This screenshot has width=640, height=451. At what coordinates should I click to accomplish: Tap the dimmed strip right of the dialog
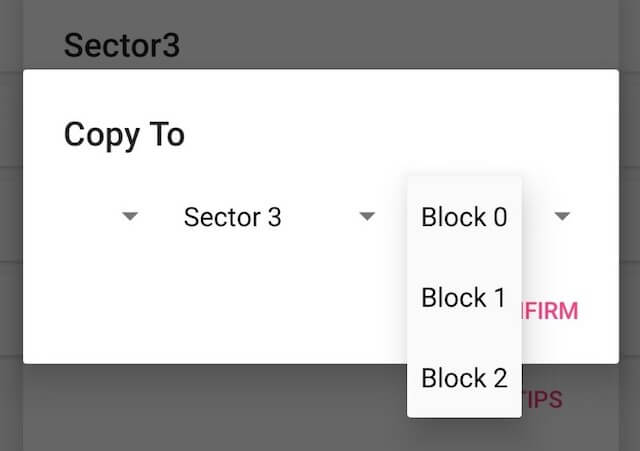pyautogui.click(x=629, y=216)
